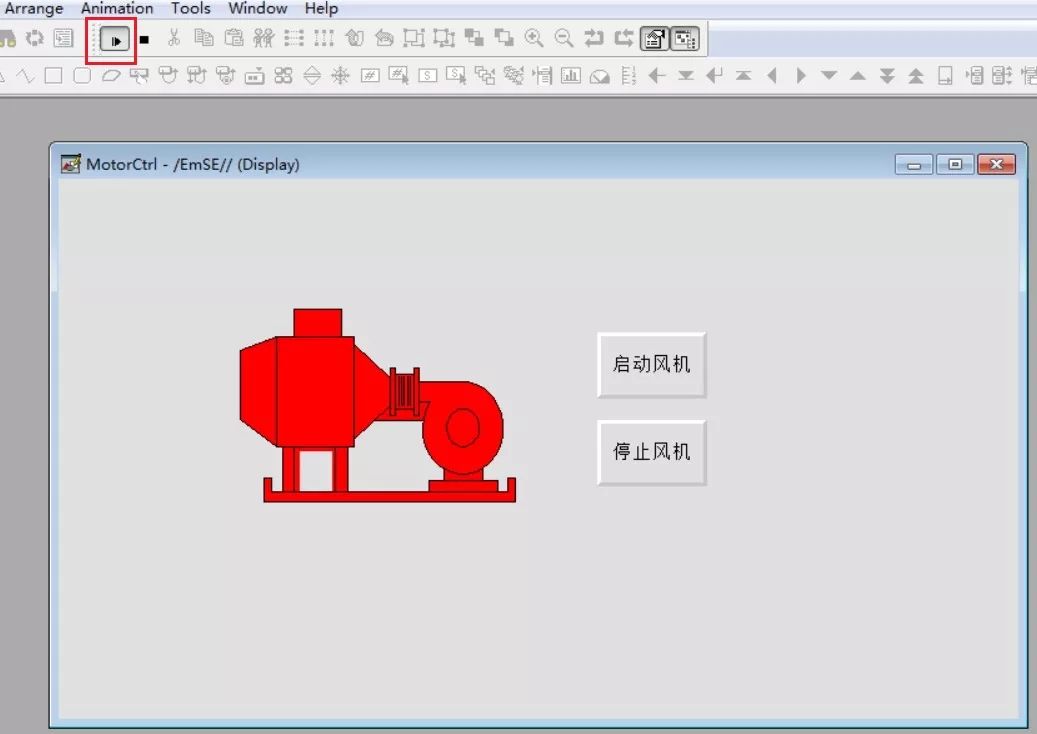Click the Zoom In magnifier icon
Viewport: 1037px width, 734px height.
(534, 38)
